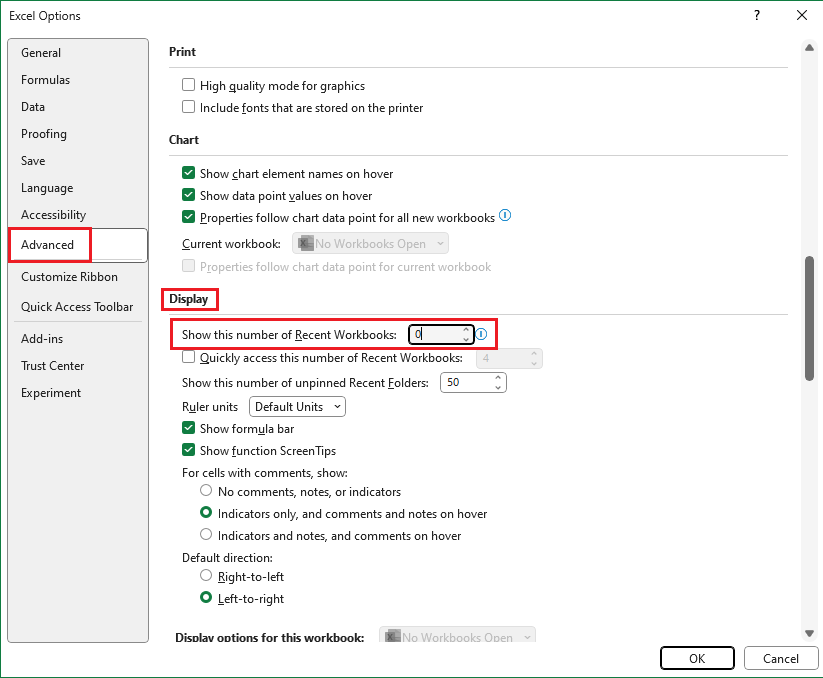
Task: Click the info icon next to Recent Workbooks spinner
Action: click(x=481, y=334)
